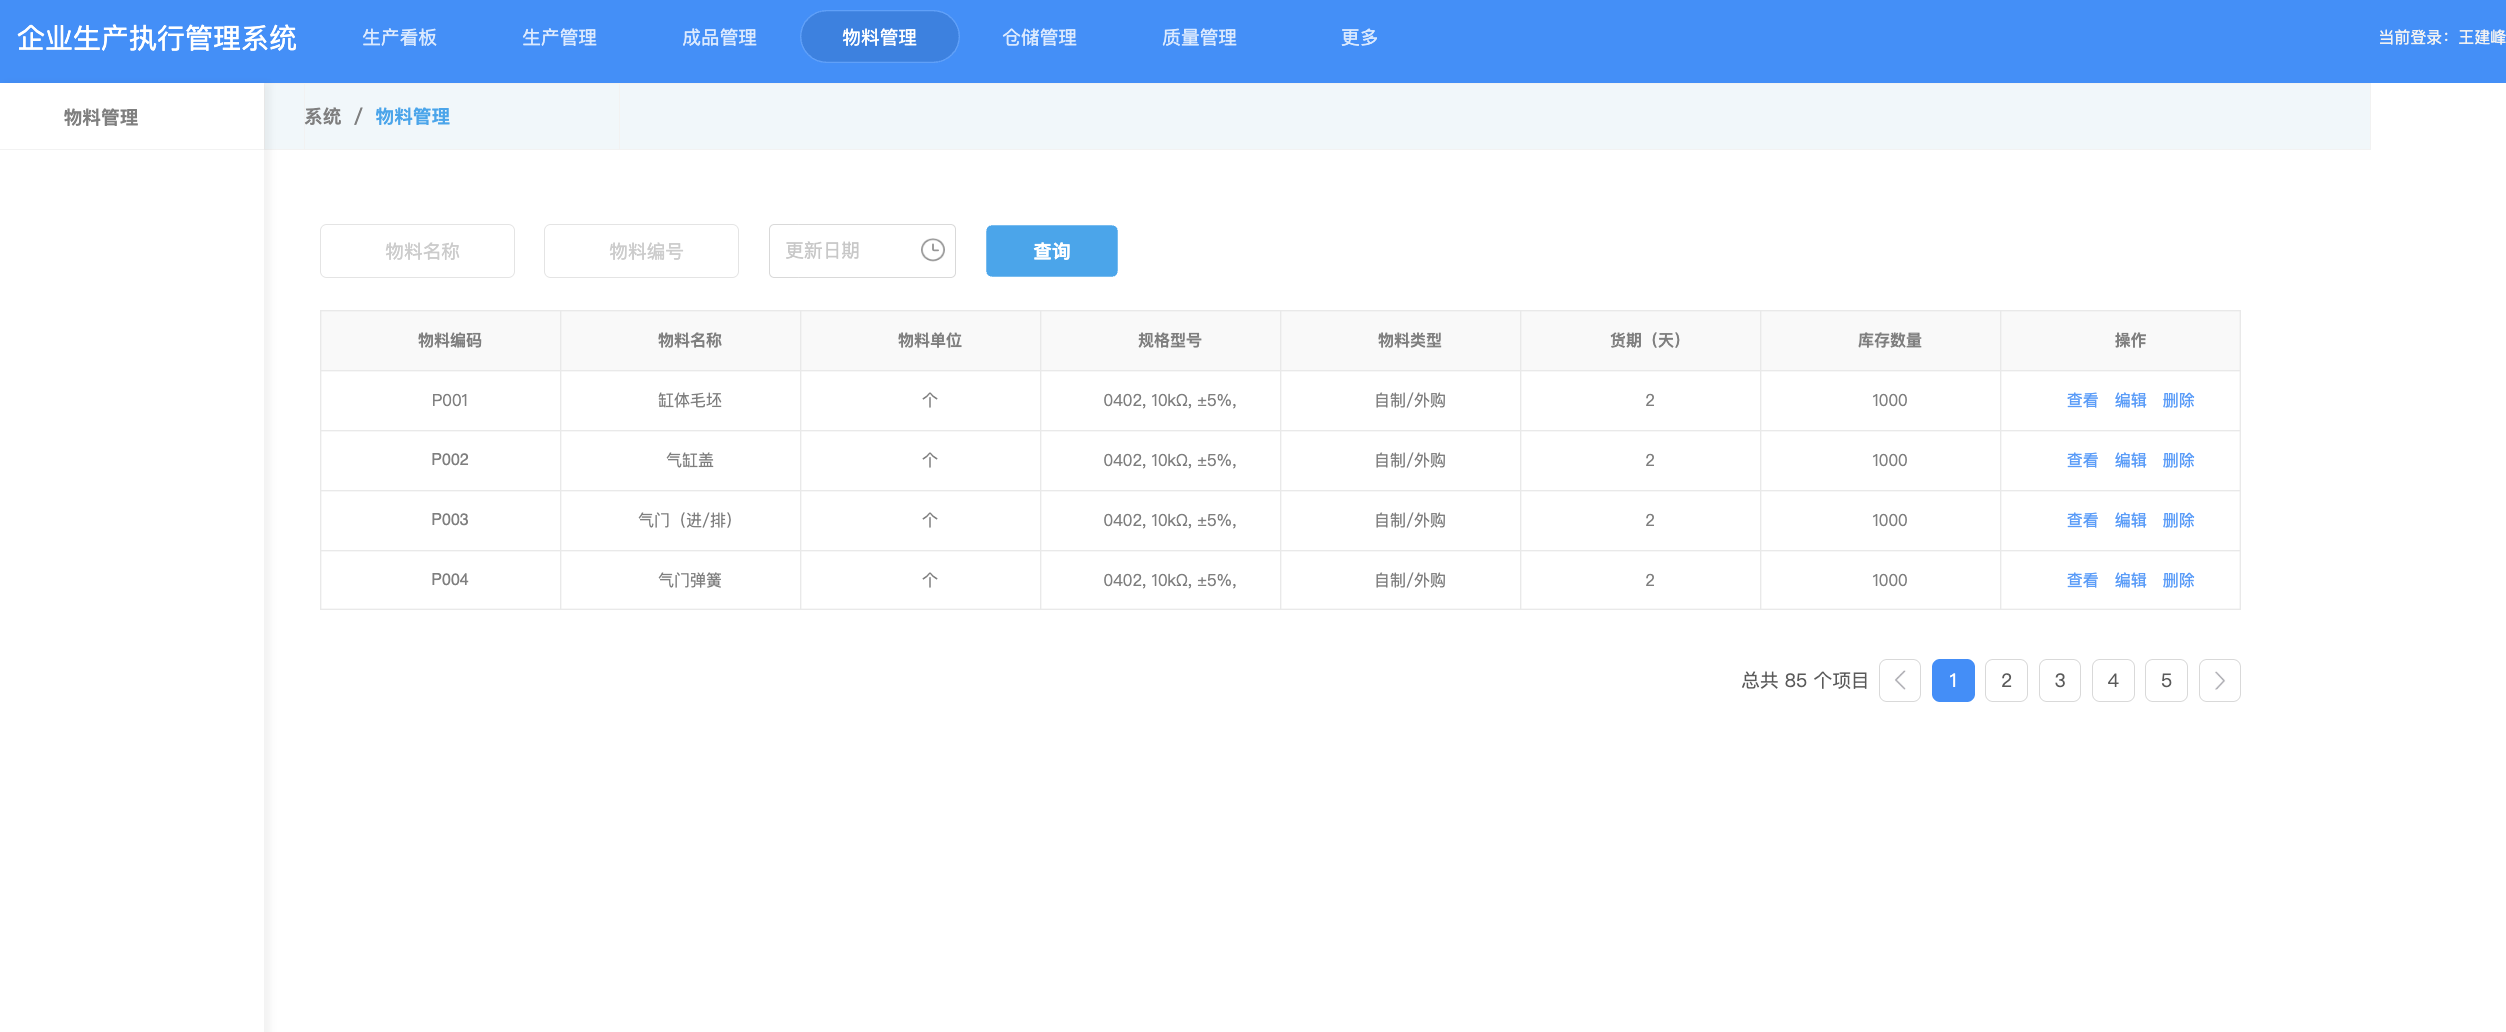Viewport: 2506px width, 1032px height.
Task: Click the clock icon in date field
Action: click(x=932, y=250)
